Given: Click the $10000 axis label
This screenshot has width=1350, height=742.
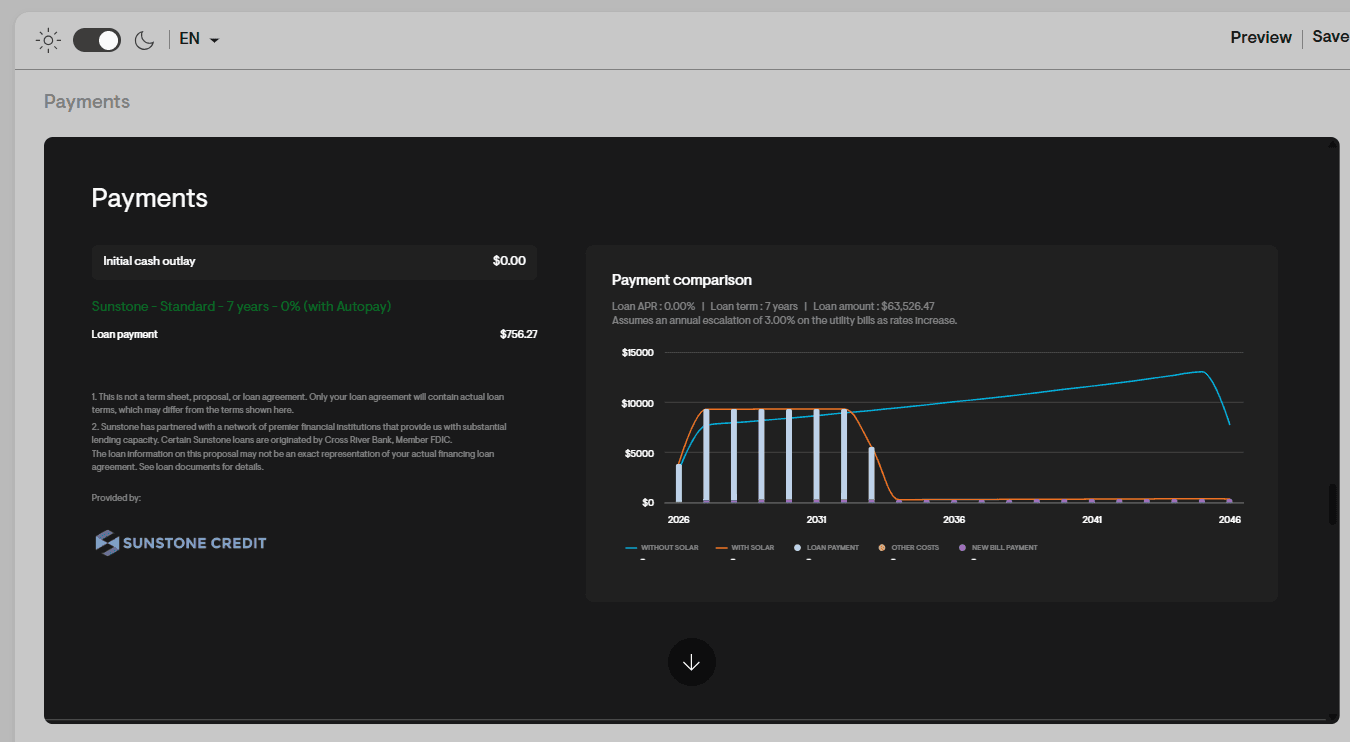Looking at the screenshot, I should tap(637, 403).
